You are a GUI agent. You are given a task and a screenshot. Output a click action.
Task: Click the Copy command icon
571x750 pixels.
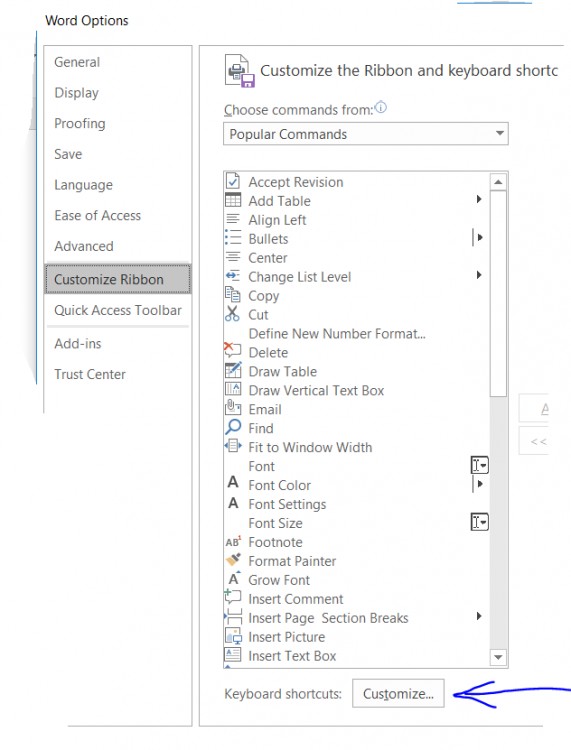(232, 294)
